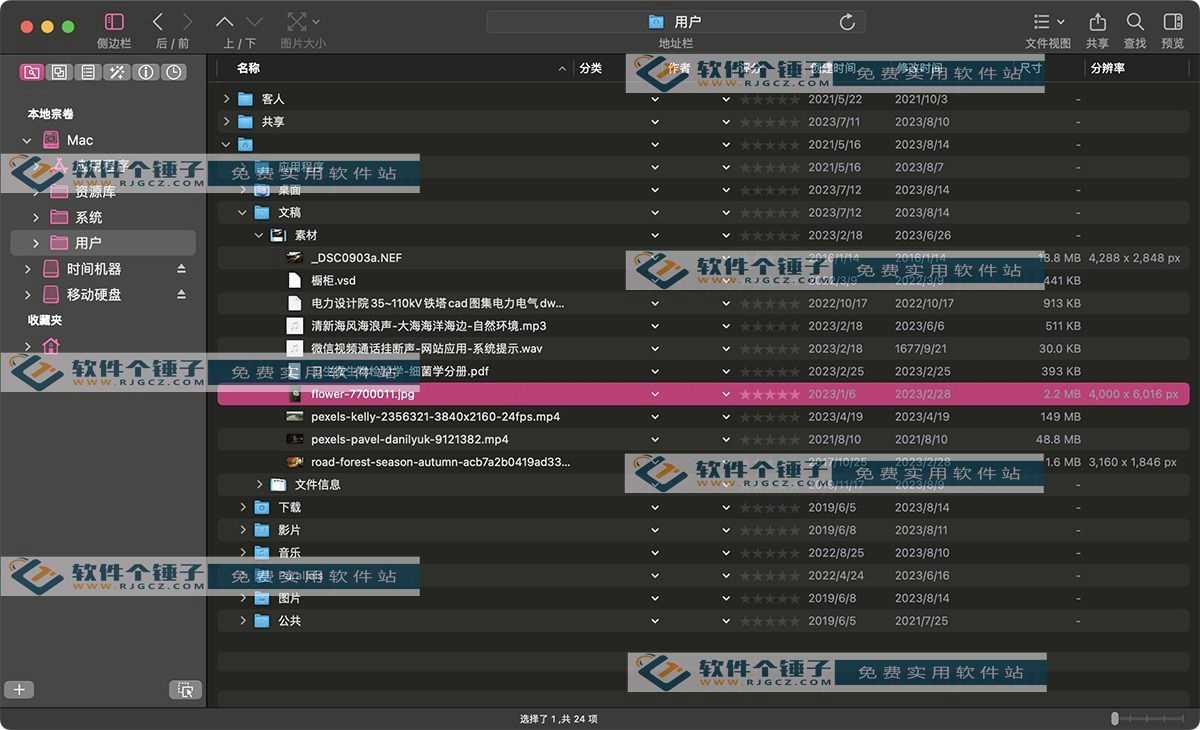Image resolution: width=1200 pixels, height=730 pixels.
Task: Expand 用户 folder in sidebar
Action: (x=36, y=243)
